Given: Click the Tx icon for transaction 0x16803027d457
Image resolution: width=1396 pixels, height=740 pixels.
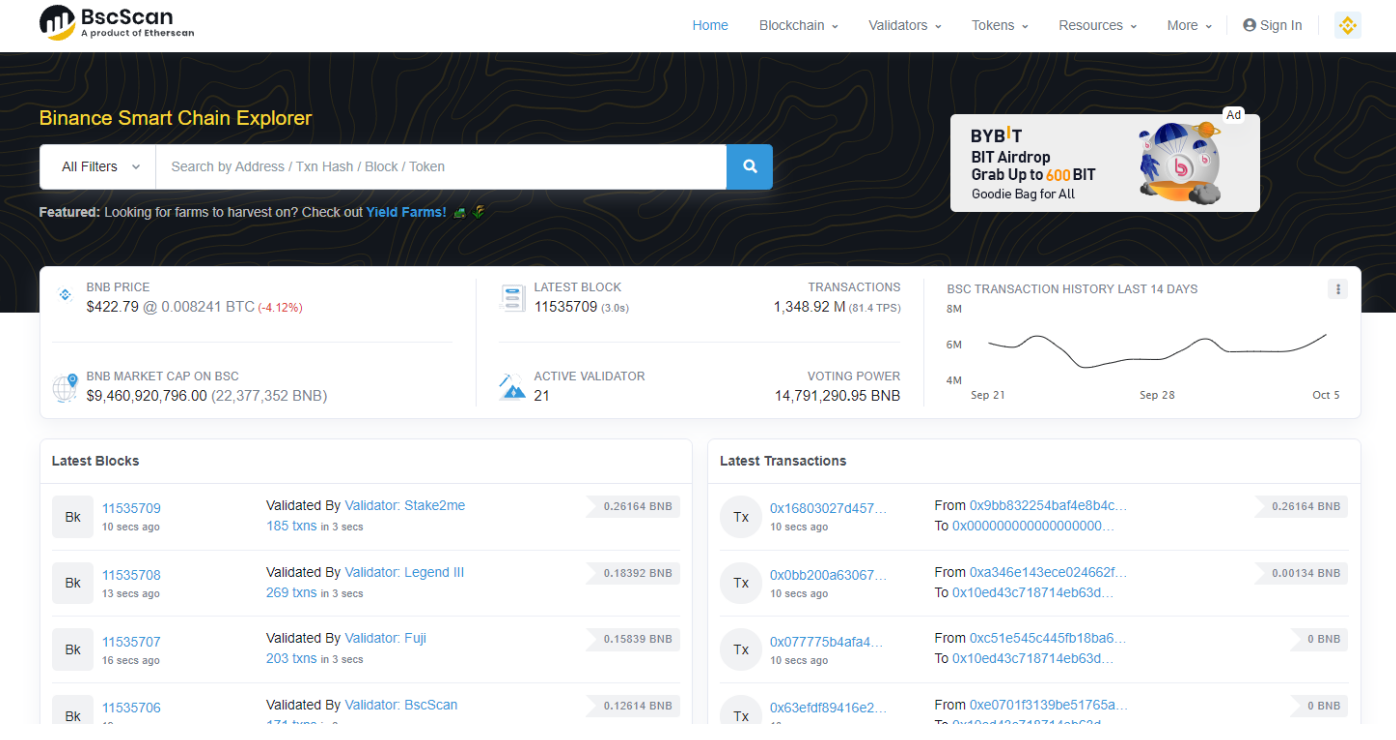Looking at the screenshot, I should (741, 517).
